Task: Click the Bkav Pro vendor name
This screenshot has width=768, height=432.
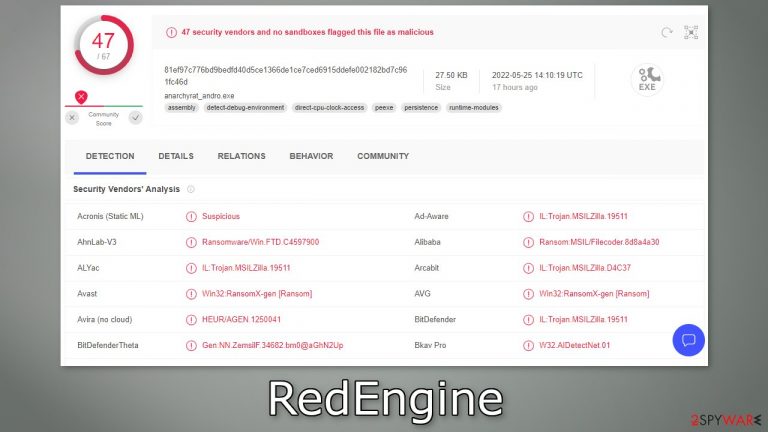Action: pyautogui.click(x=430, y=345)
